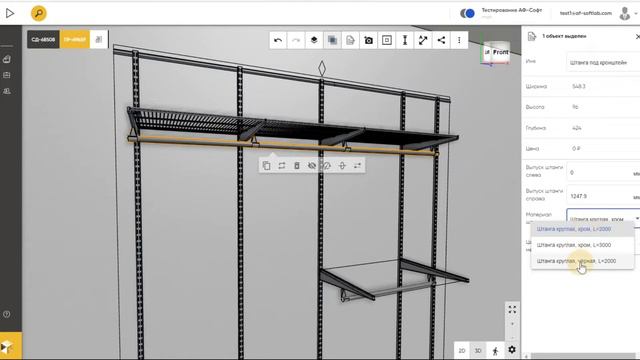
Task: Select round rod chrome L=3000 option
Action: tap(582, 245)
